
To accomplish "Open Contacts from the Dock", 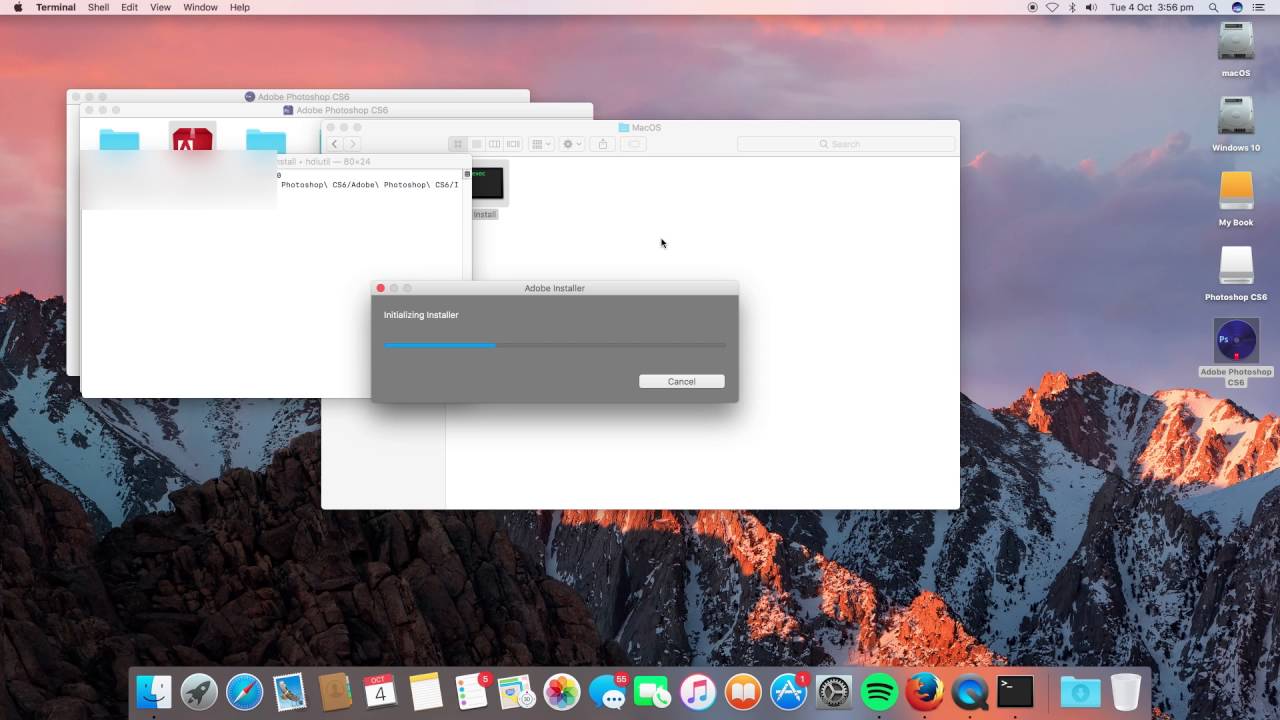I will (335, 692).
